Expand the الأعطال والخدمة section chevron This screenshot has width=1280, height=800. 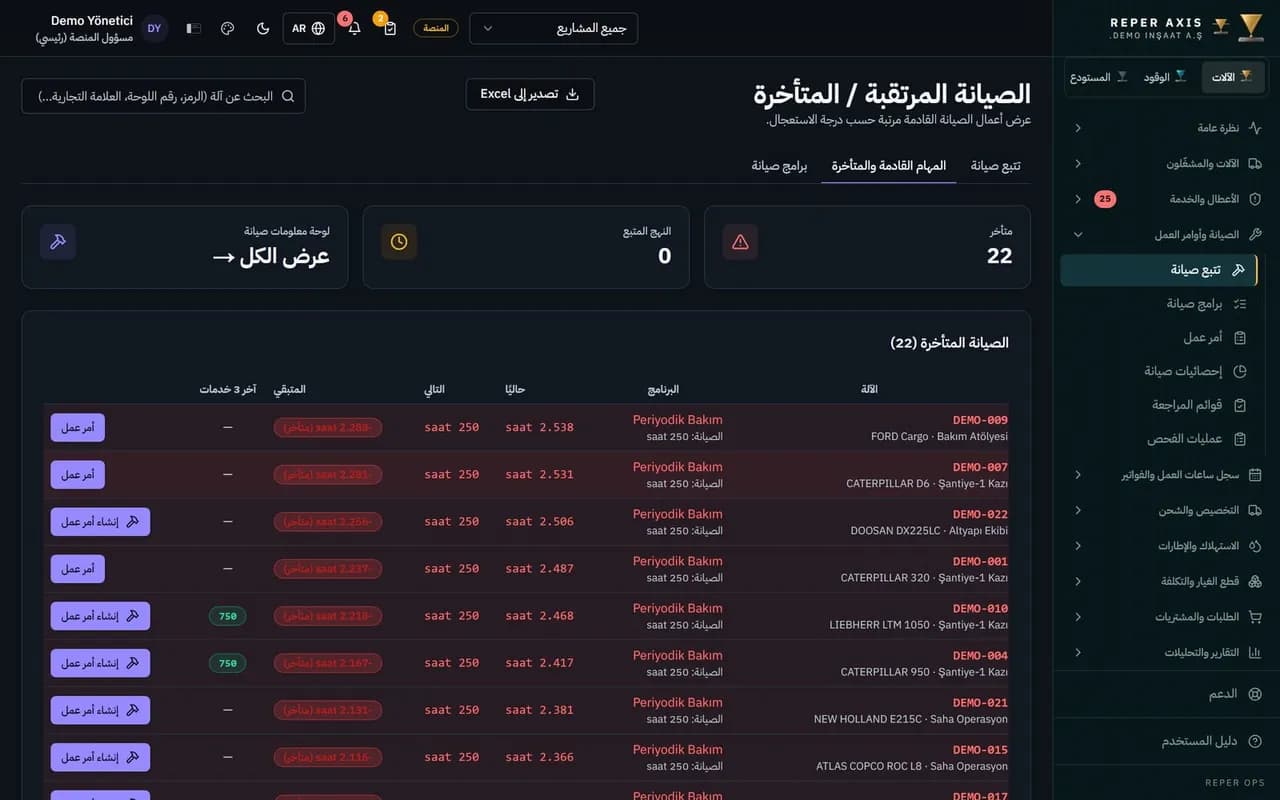pos(1078,199)
